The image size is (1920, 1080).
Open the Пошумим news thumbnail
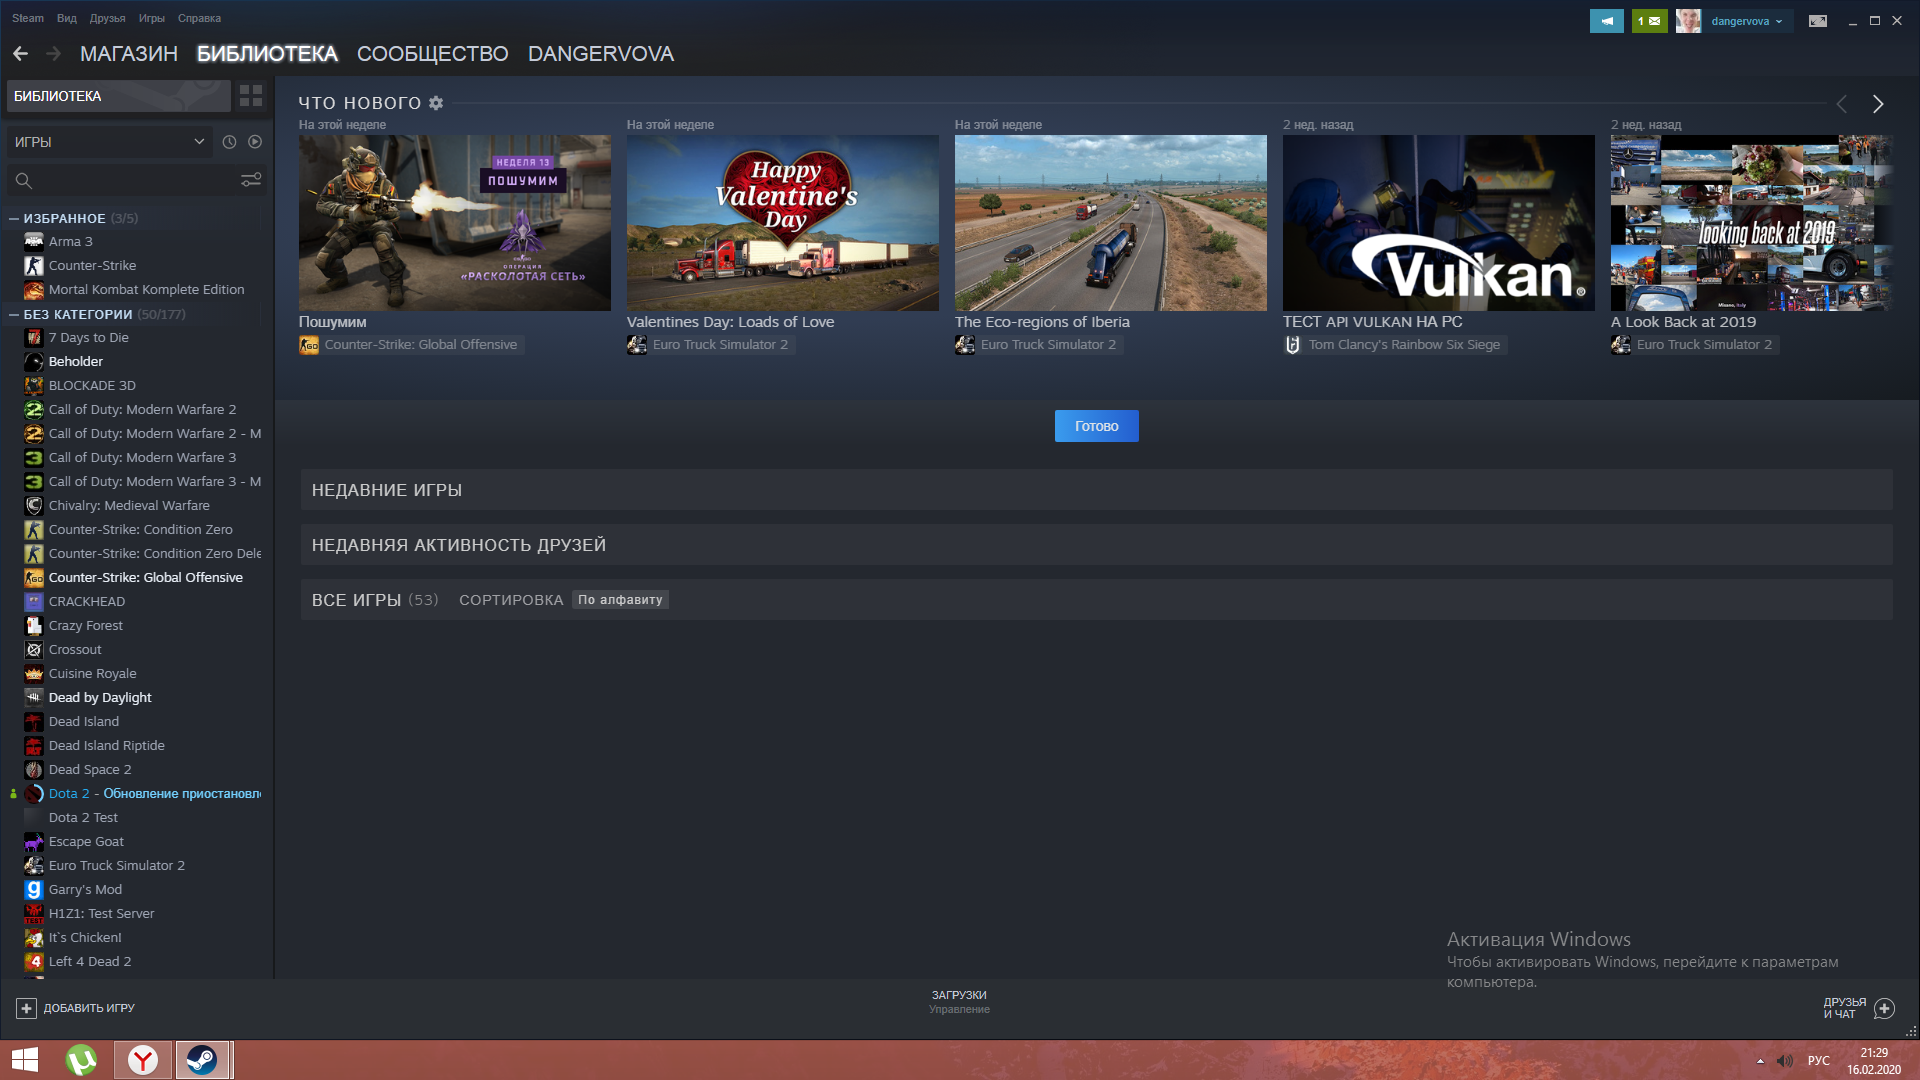point(454,223)
